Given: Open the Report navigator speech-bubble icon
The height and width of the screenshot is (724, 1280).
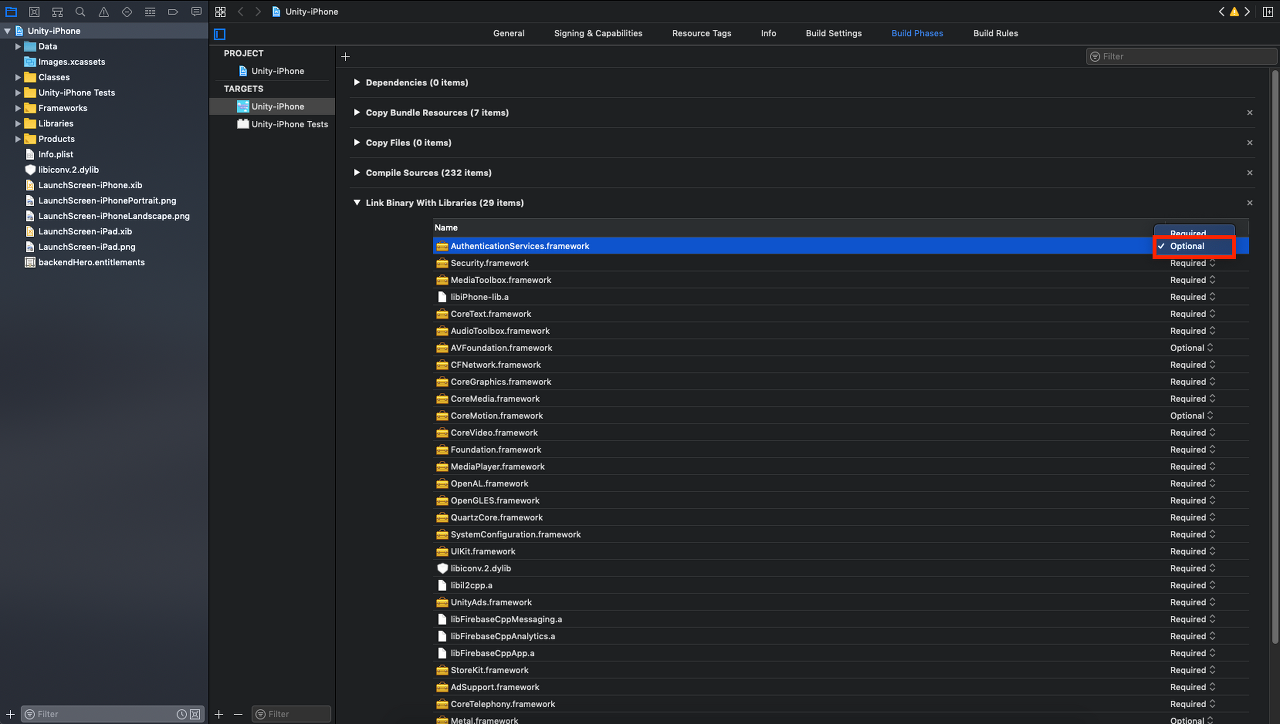Looking at the screenshot, I should tap(195, 12).
